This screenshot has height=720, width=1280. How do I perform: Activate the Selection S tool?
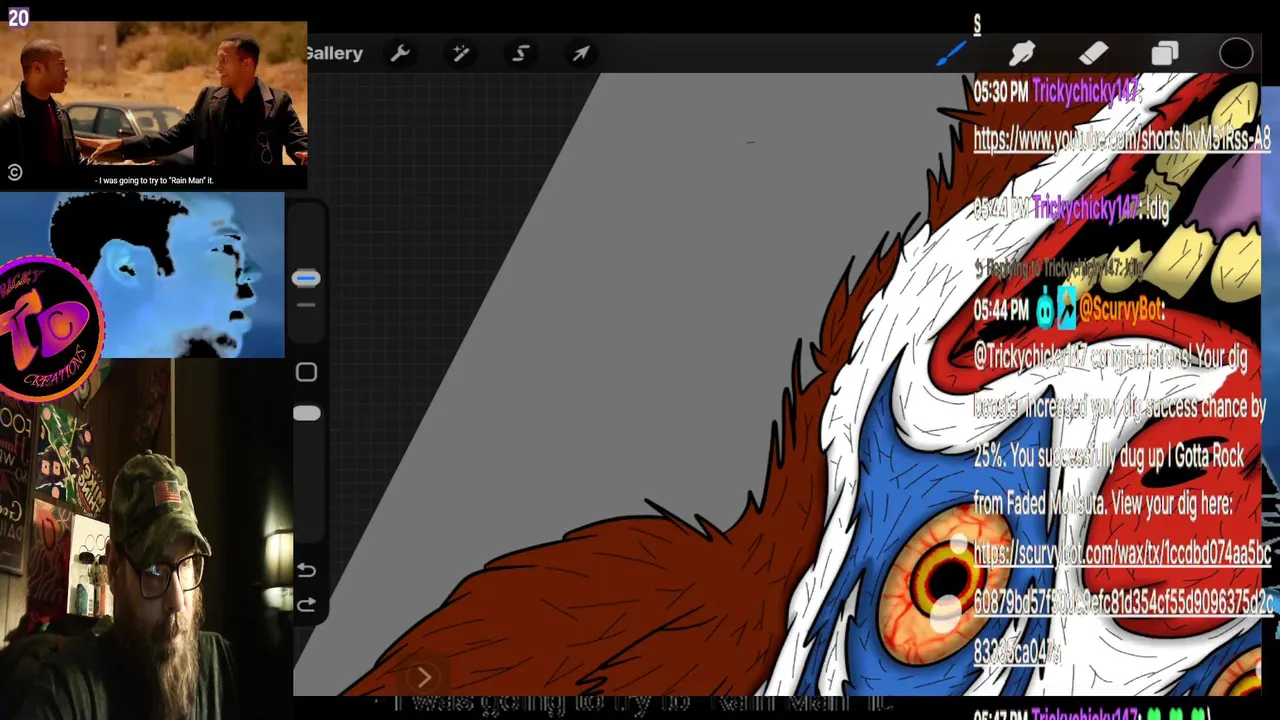521,53
